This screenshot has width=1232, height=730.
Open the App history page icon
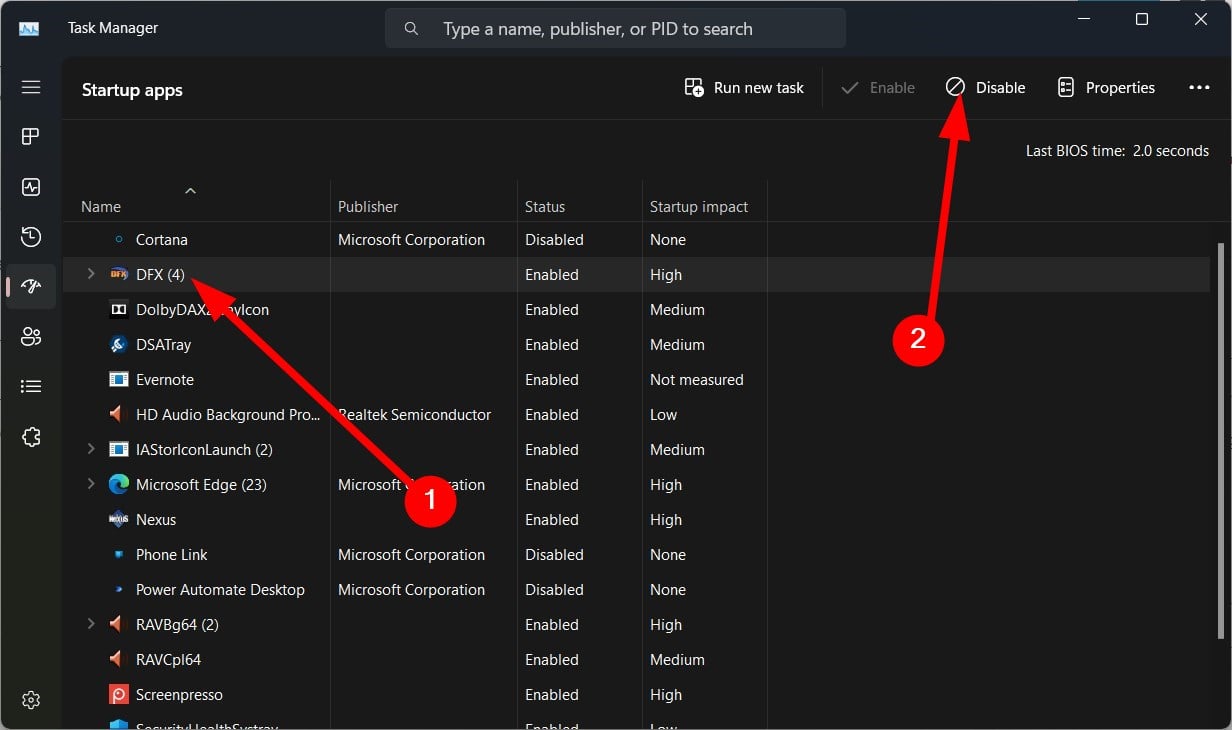31,237
